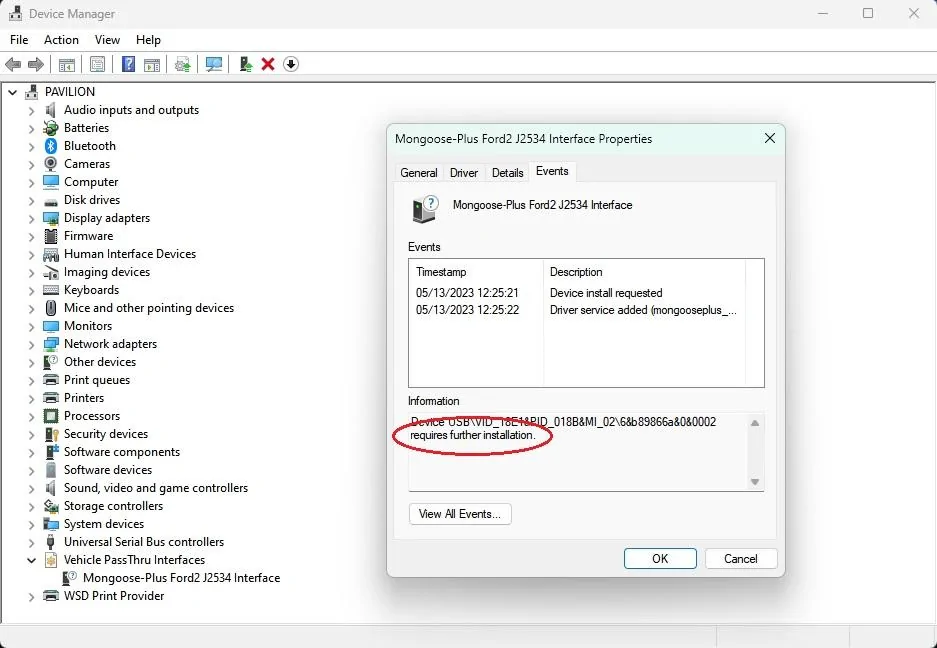Select the Printers tree item
937x648 pixels.
(84, 398)
